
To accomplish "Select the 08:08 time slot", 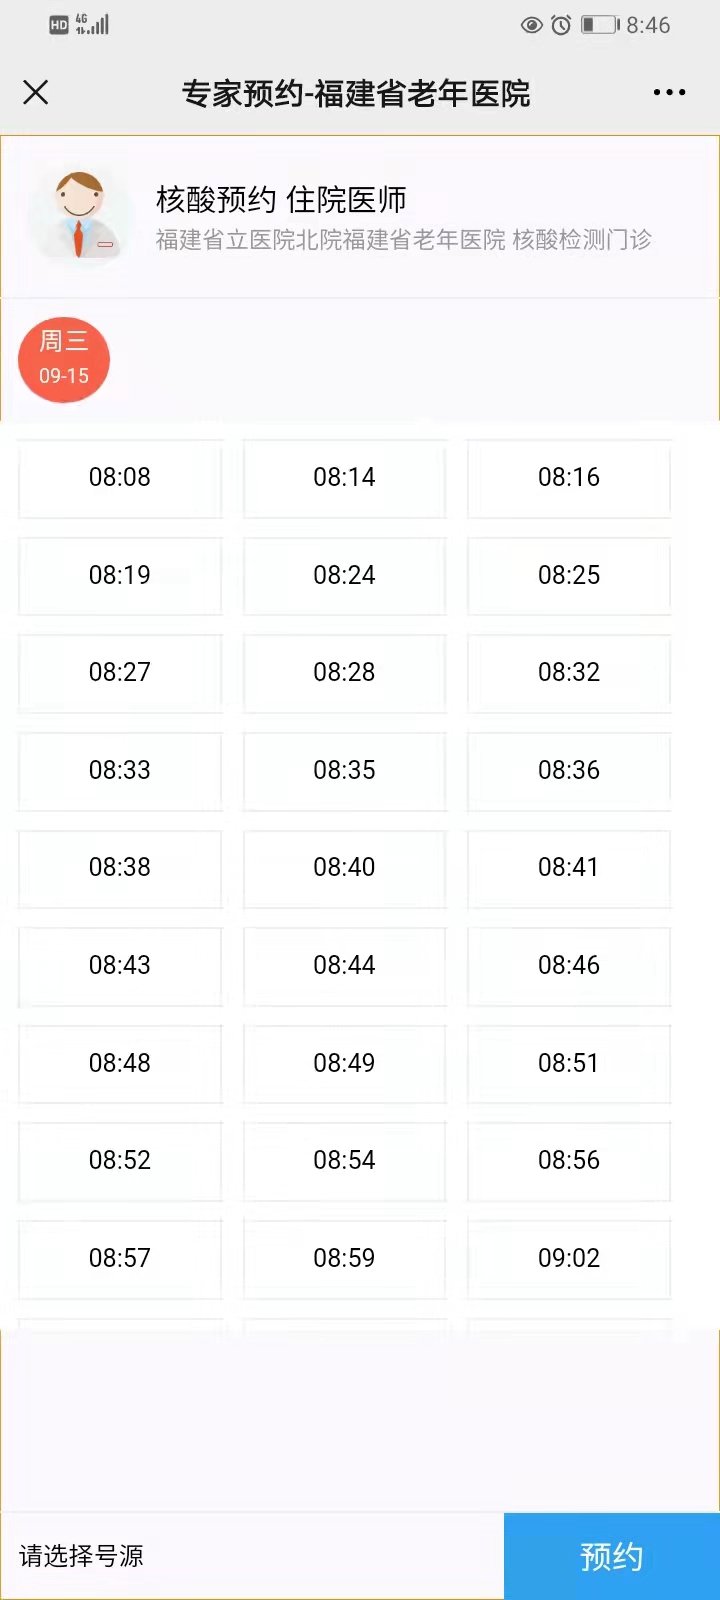I will click(120, 478).
